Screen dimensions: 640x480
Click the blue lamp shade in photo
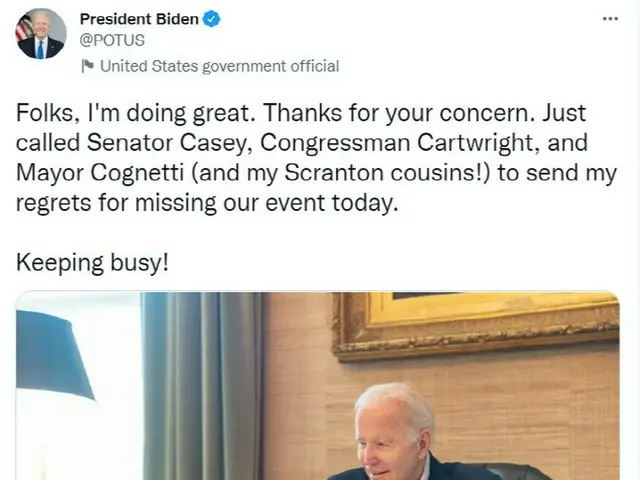click(54, 353)
